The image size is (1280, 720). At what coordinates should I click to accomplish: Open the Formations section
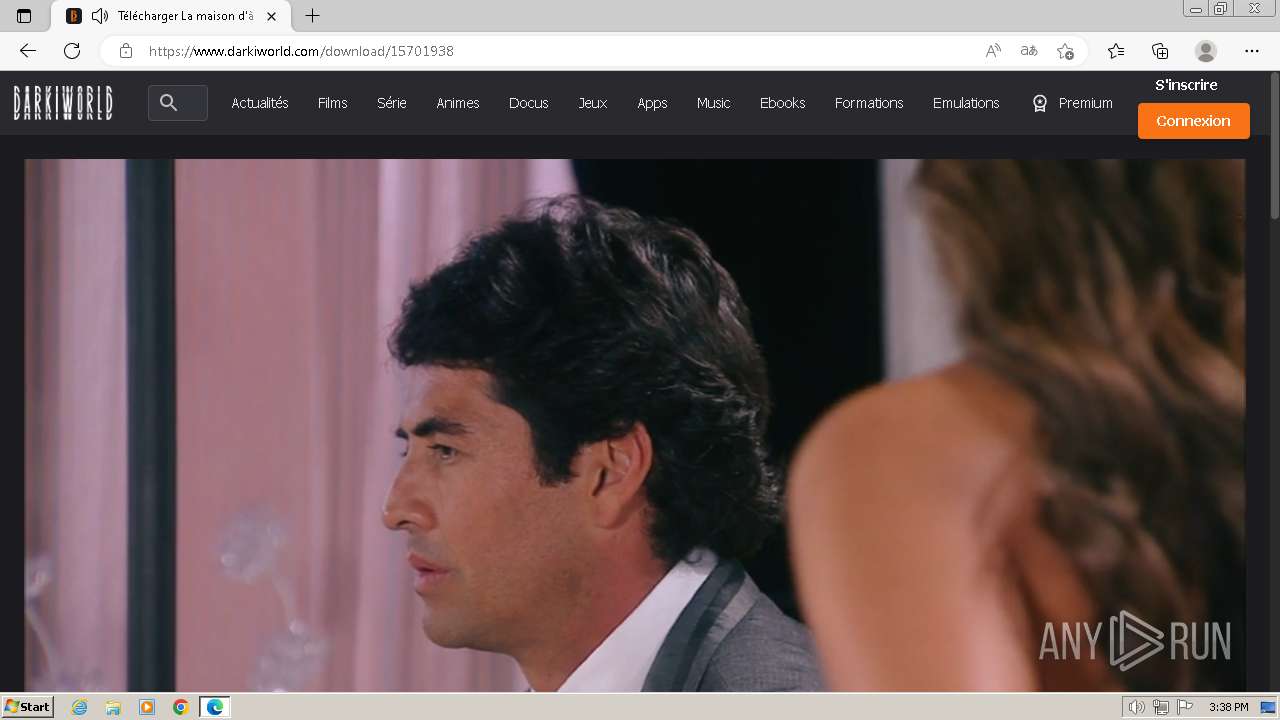coord(869,103)
